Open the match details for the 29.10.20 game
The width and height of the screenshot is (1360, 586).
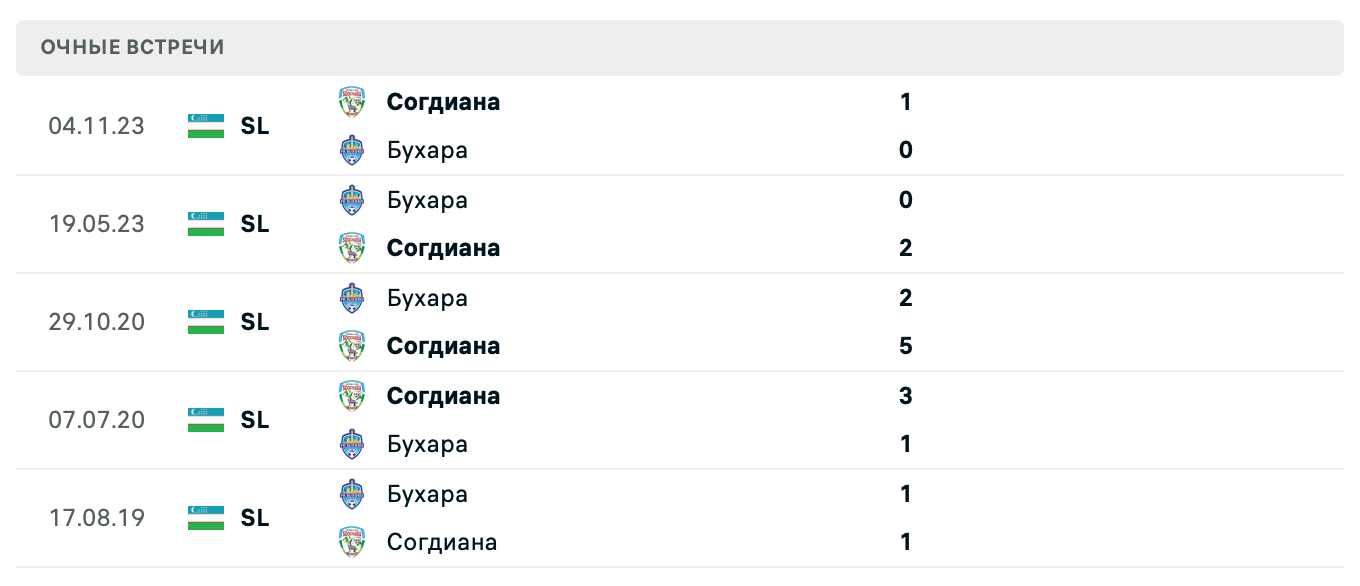tap(680, 322)
